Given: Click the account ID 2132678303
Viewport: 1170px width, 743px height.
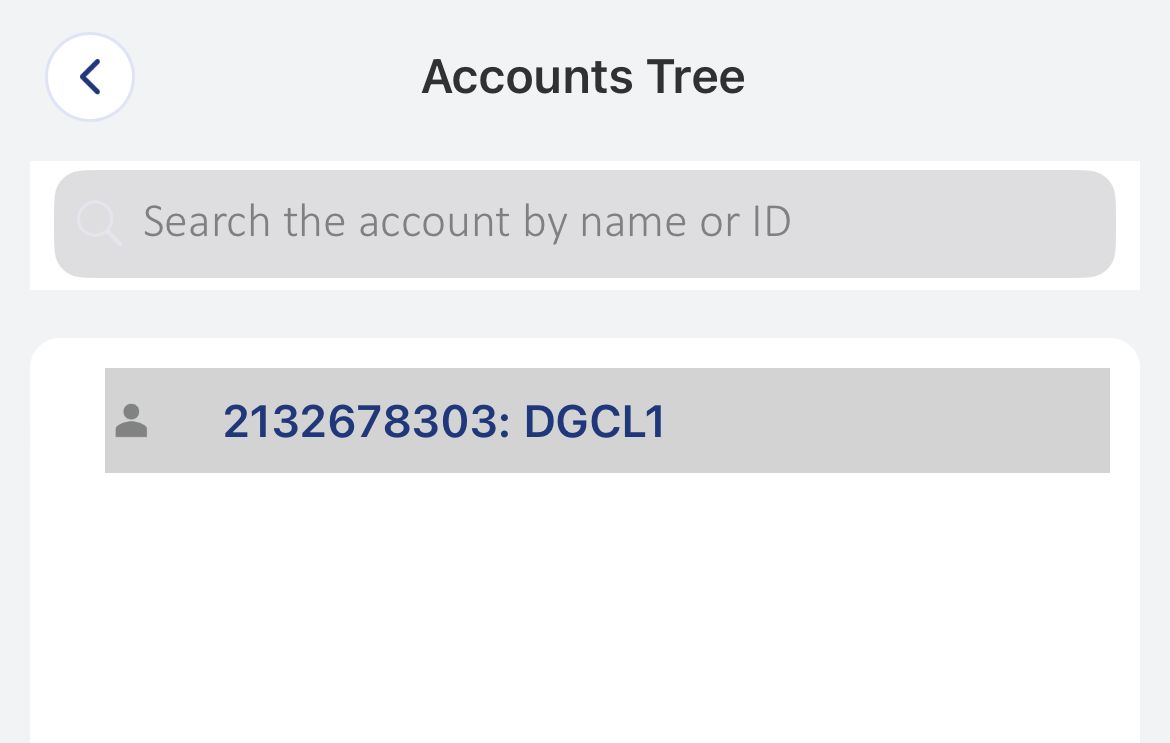Looking at the screenshot, I should [x=358, y=422].
